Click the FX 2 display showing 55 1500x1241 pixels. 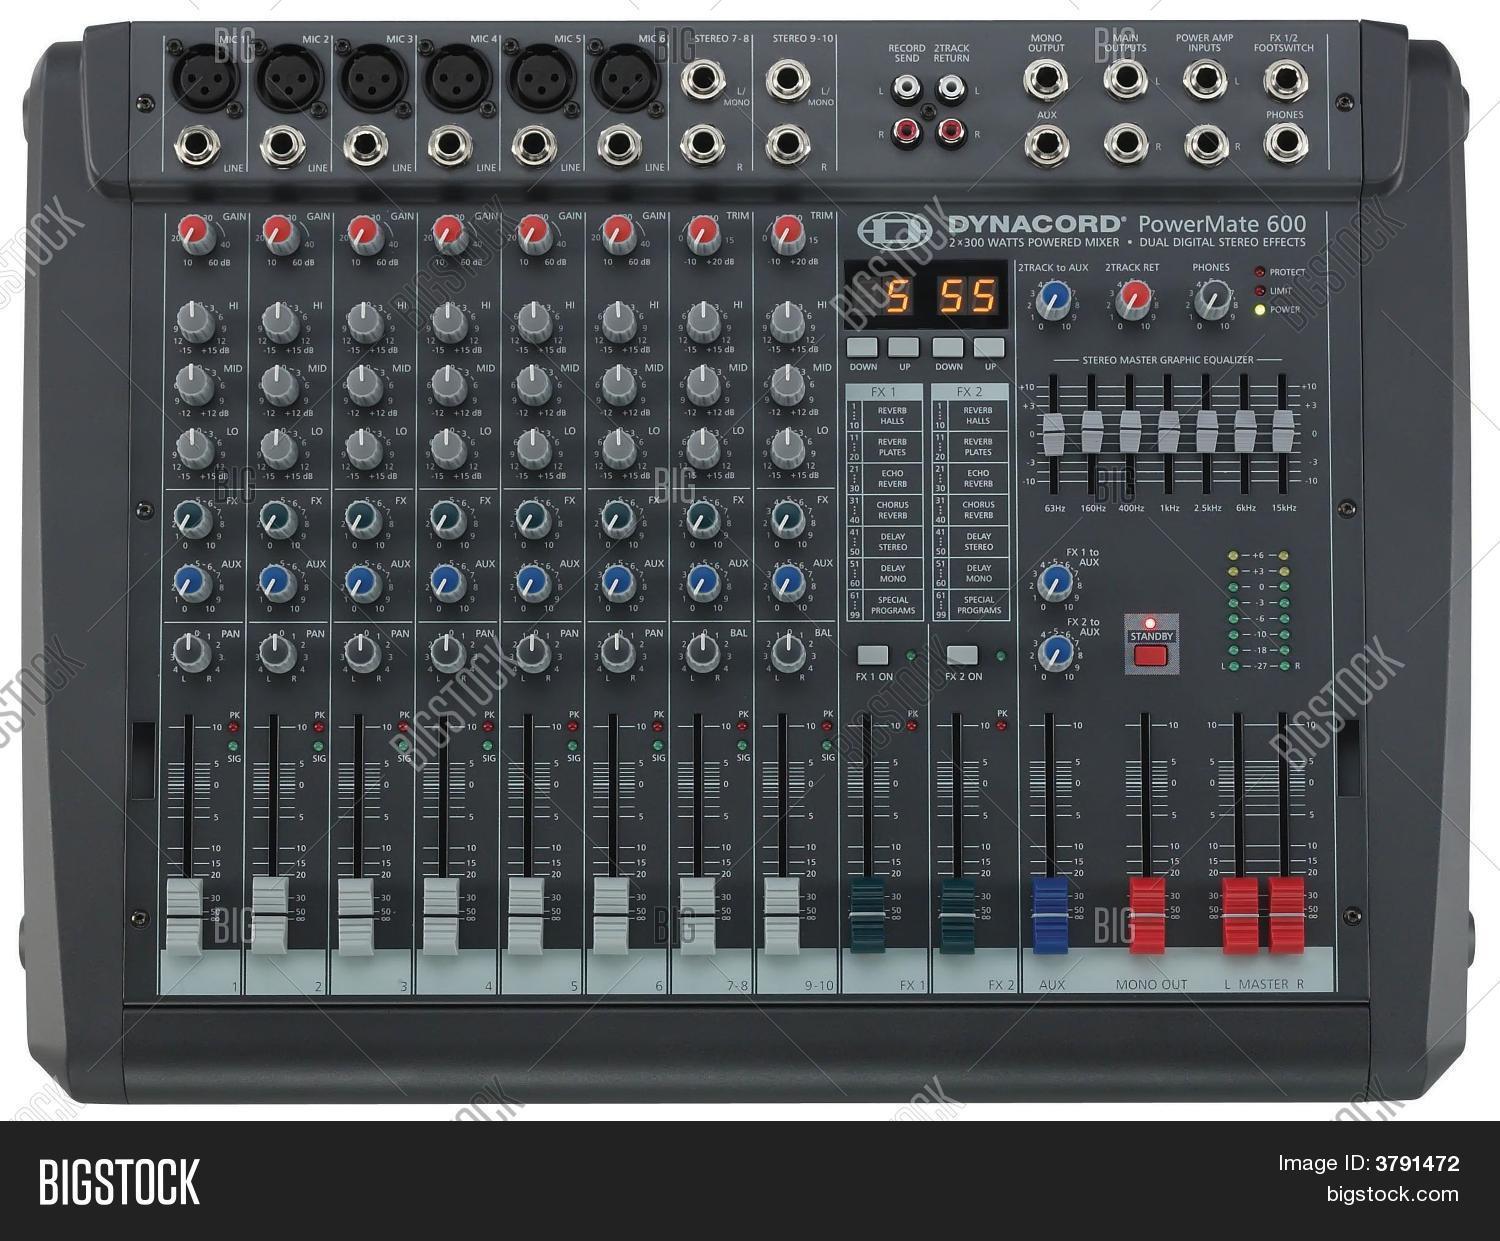(x=967, y=296)
